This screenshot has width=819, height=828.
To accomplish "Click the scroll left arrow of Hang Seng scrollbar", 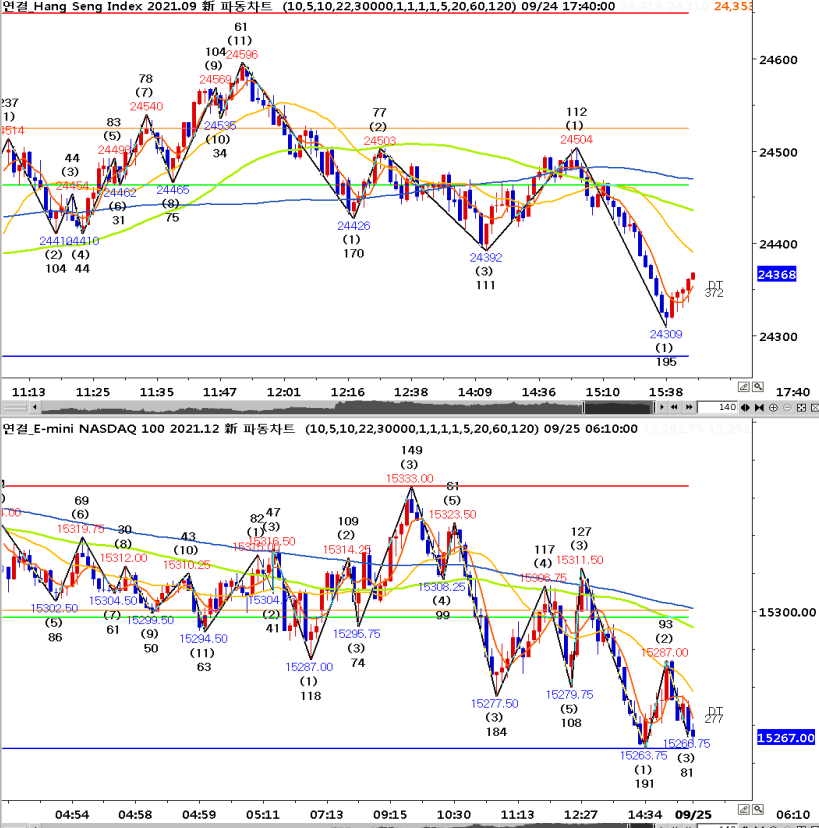I will (x=35, y=407).
